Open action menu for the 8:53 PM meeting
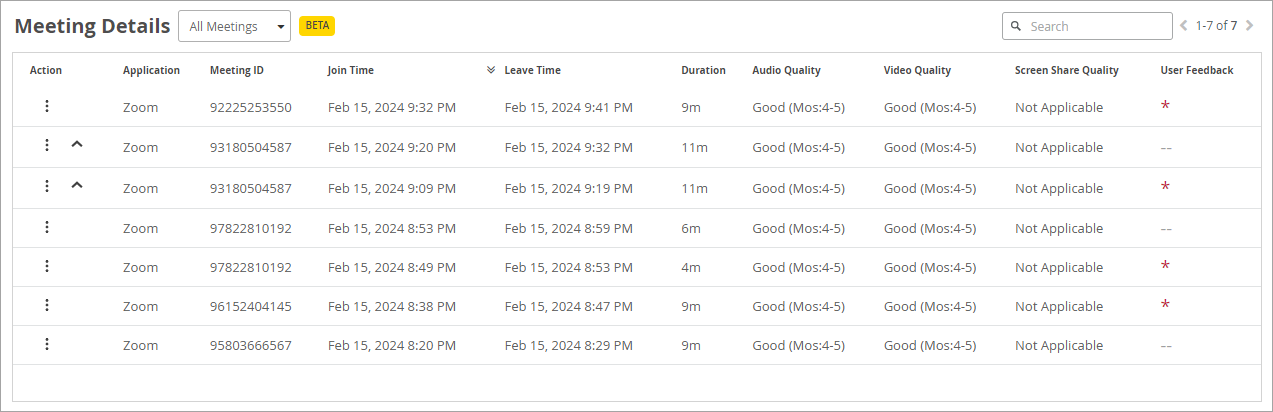The width and height of the screenshot is (1273, 412). [47, 227]
